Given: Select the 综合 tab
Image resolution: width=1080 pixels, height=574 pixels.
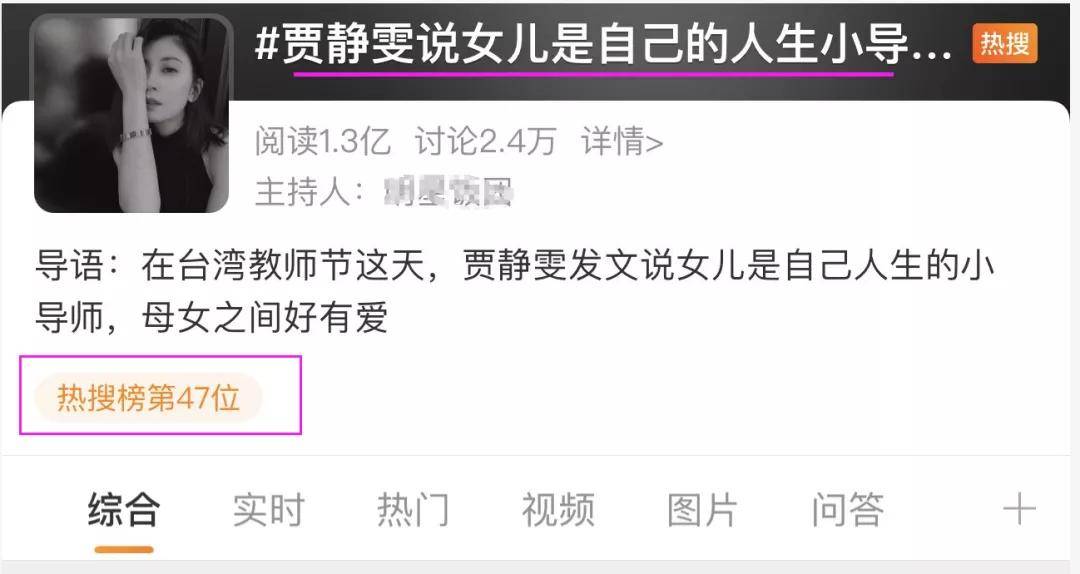Looking at the screenshot, I should [124, 510].
